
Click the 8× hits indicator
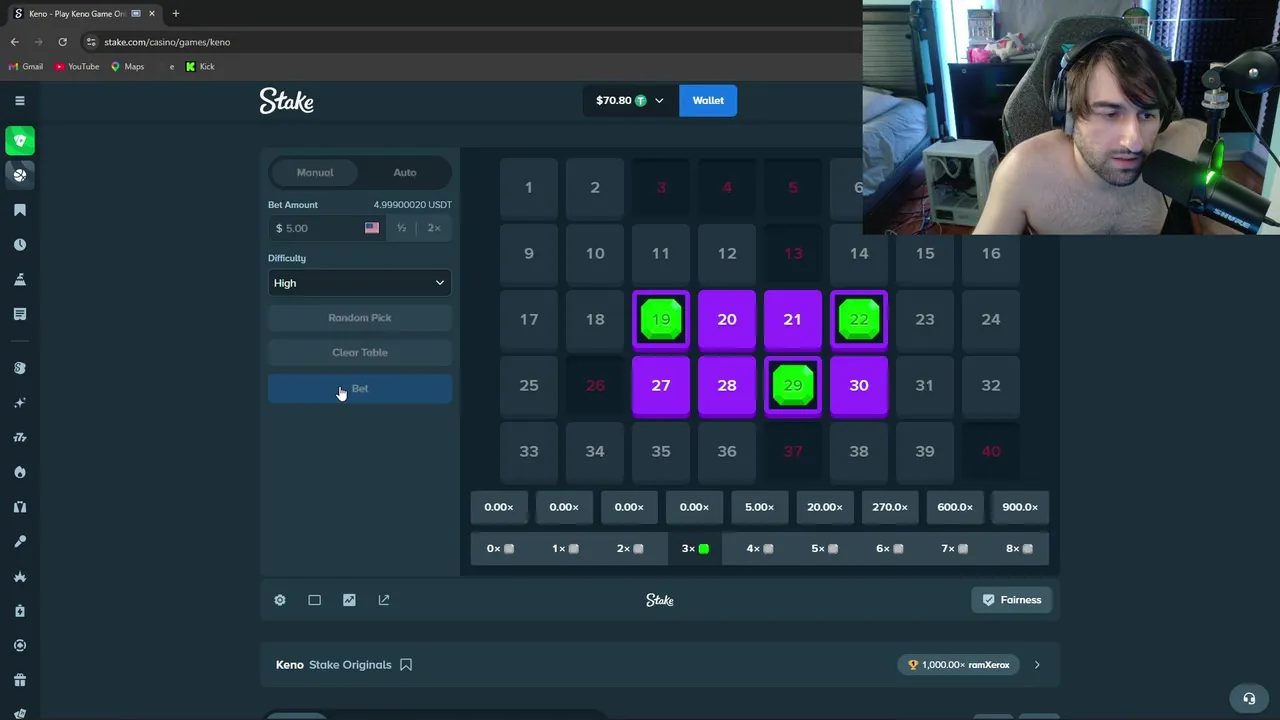(x=1020, y=548)
